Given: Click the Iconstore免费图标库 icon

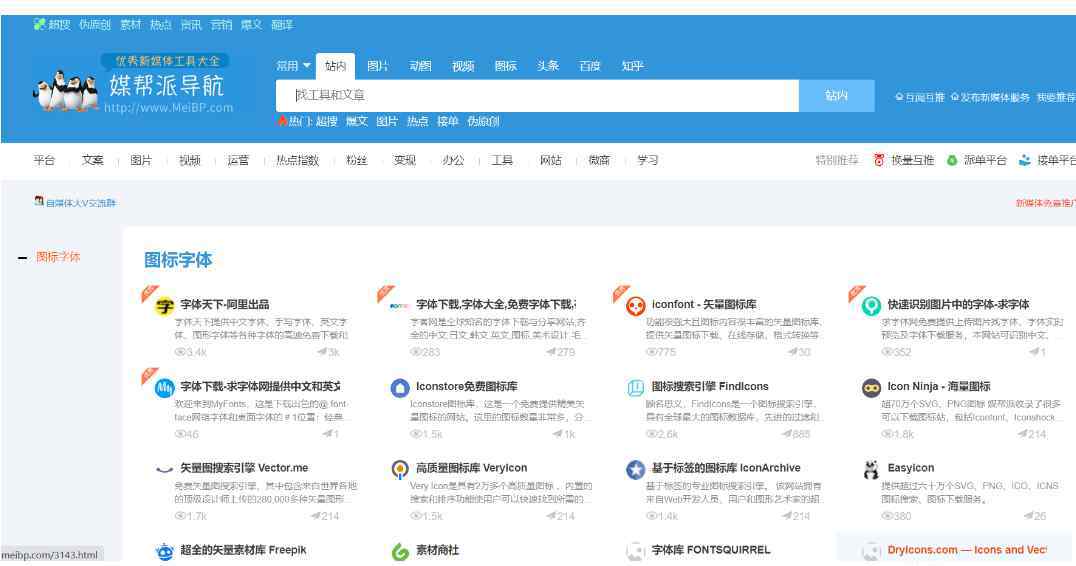Looking at the screenshot, I should [400, 388].
